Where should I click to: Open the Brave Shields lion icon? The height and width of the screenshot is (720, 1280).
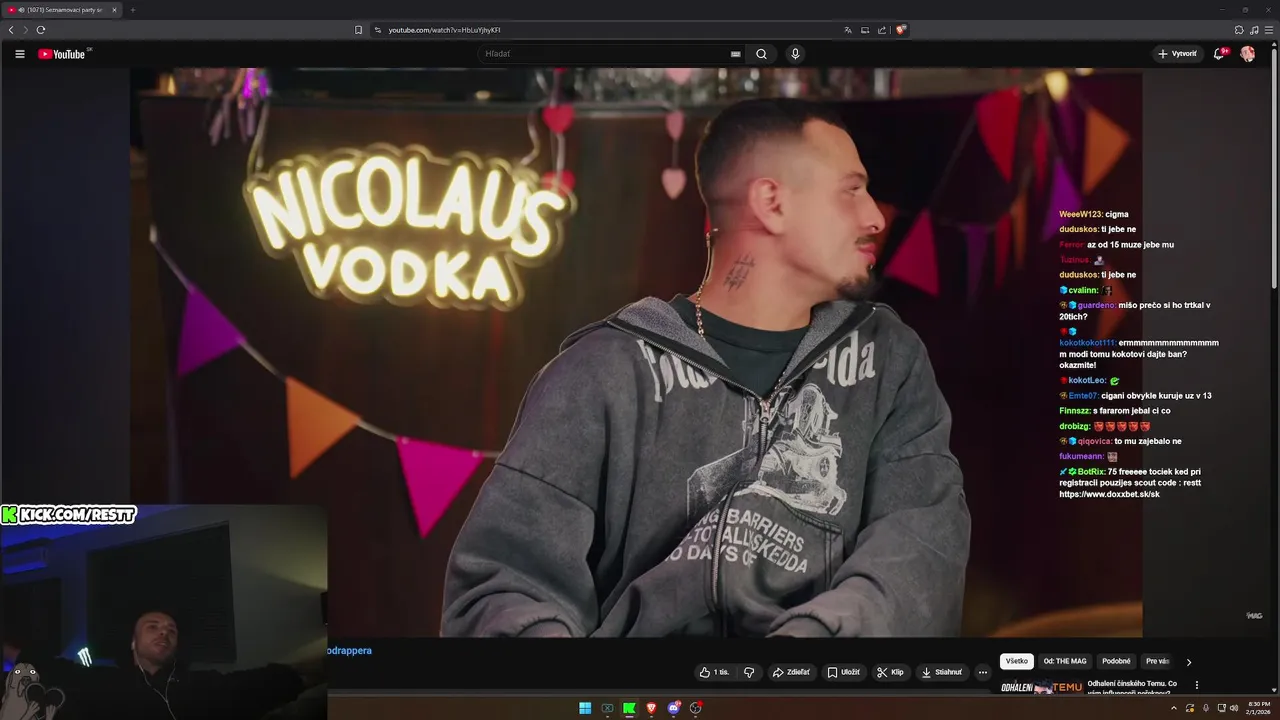point(901,30)
